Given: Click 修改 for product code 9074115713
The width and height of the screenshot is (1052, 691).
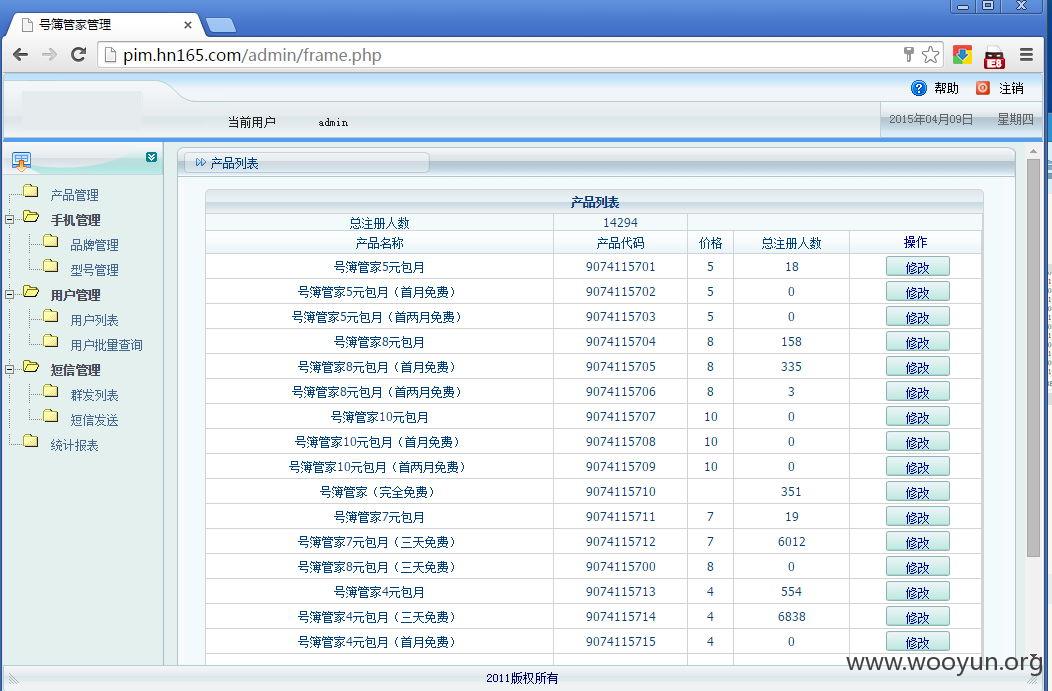Looking at the screenshot, I should coord(917,592).
